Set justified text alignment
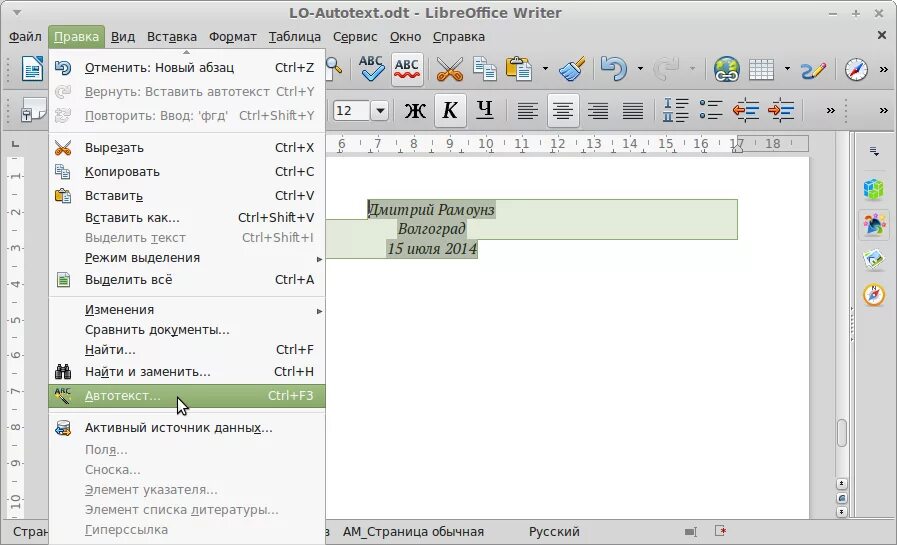 [633, 110]
